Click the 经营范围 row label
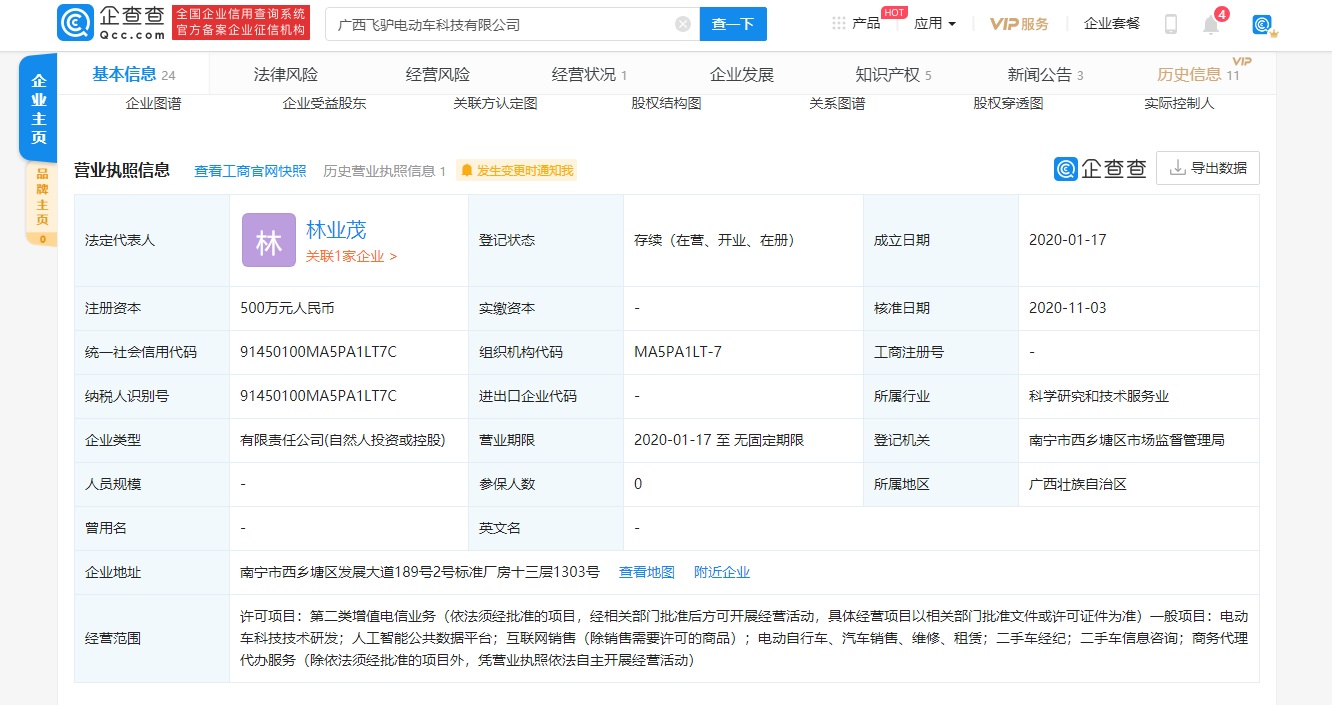Image resolution: width=1332 pixels, height=705 pixels. click(113, 638)
